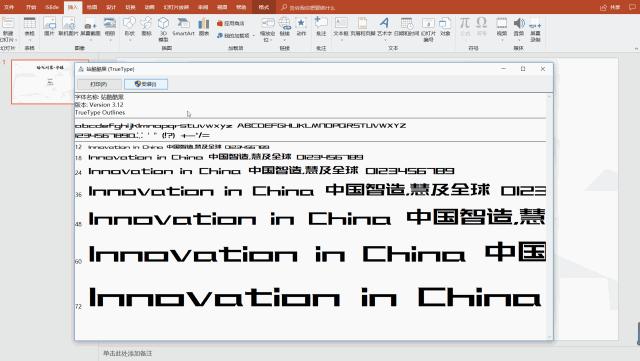Click the 'Tell me what you want' search box
The height and width of the screenshot is (361, 640).
click(x=312, y=7)
